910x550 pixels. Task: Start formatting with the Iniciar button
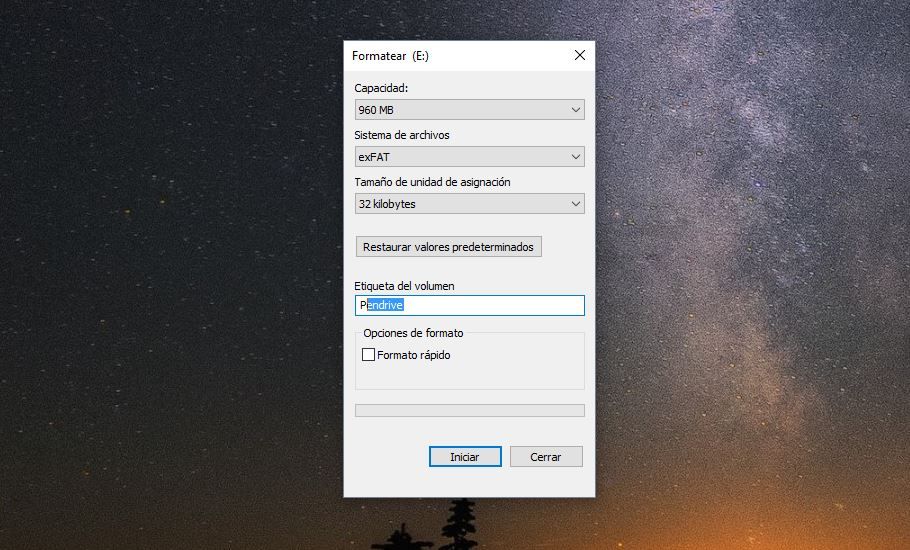tap(464, 457)
